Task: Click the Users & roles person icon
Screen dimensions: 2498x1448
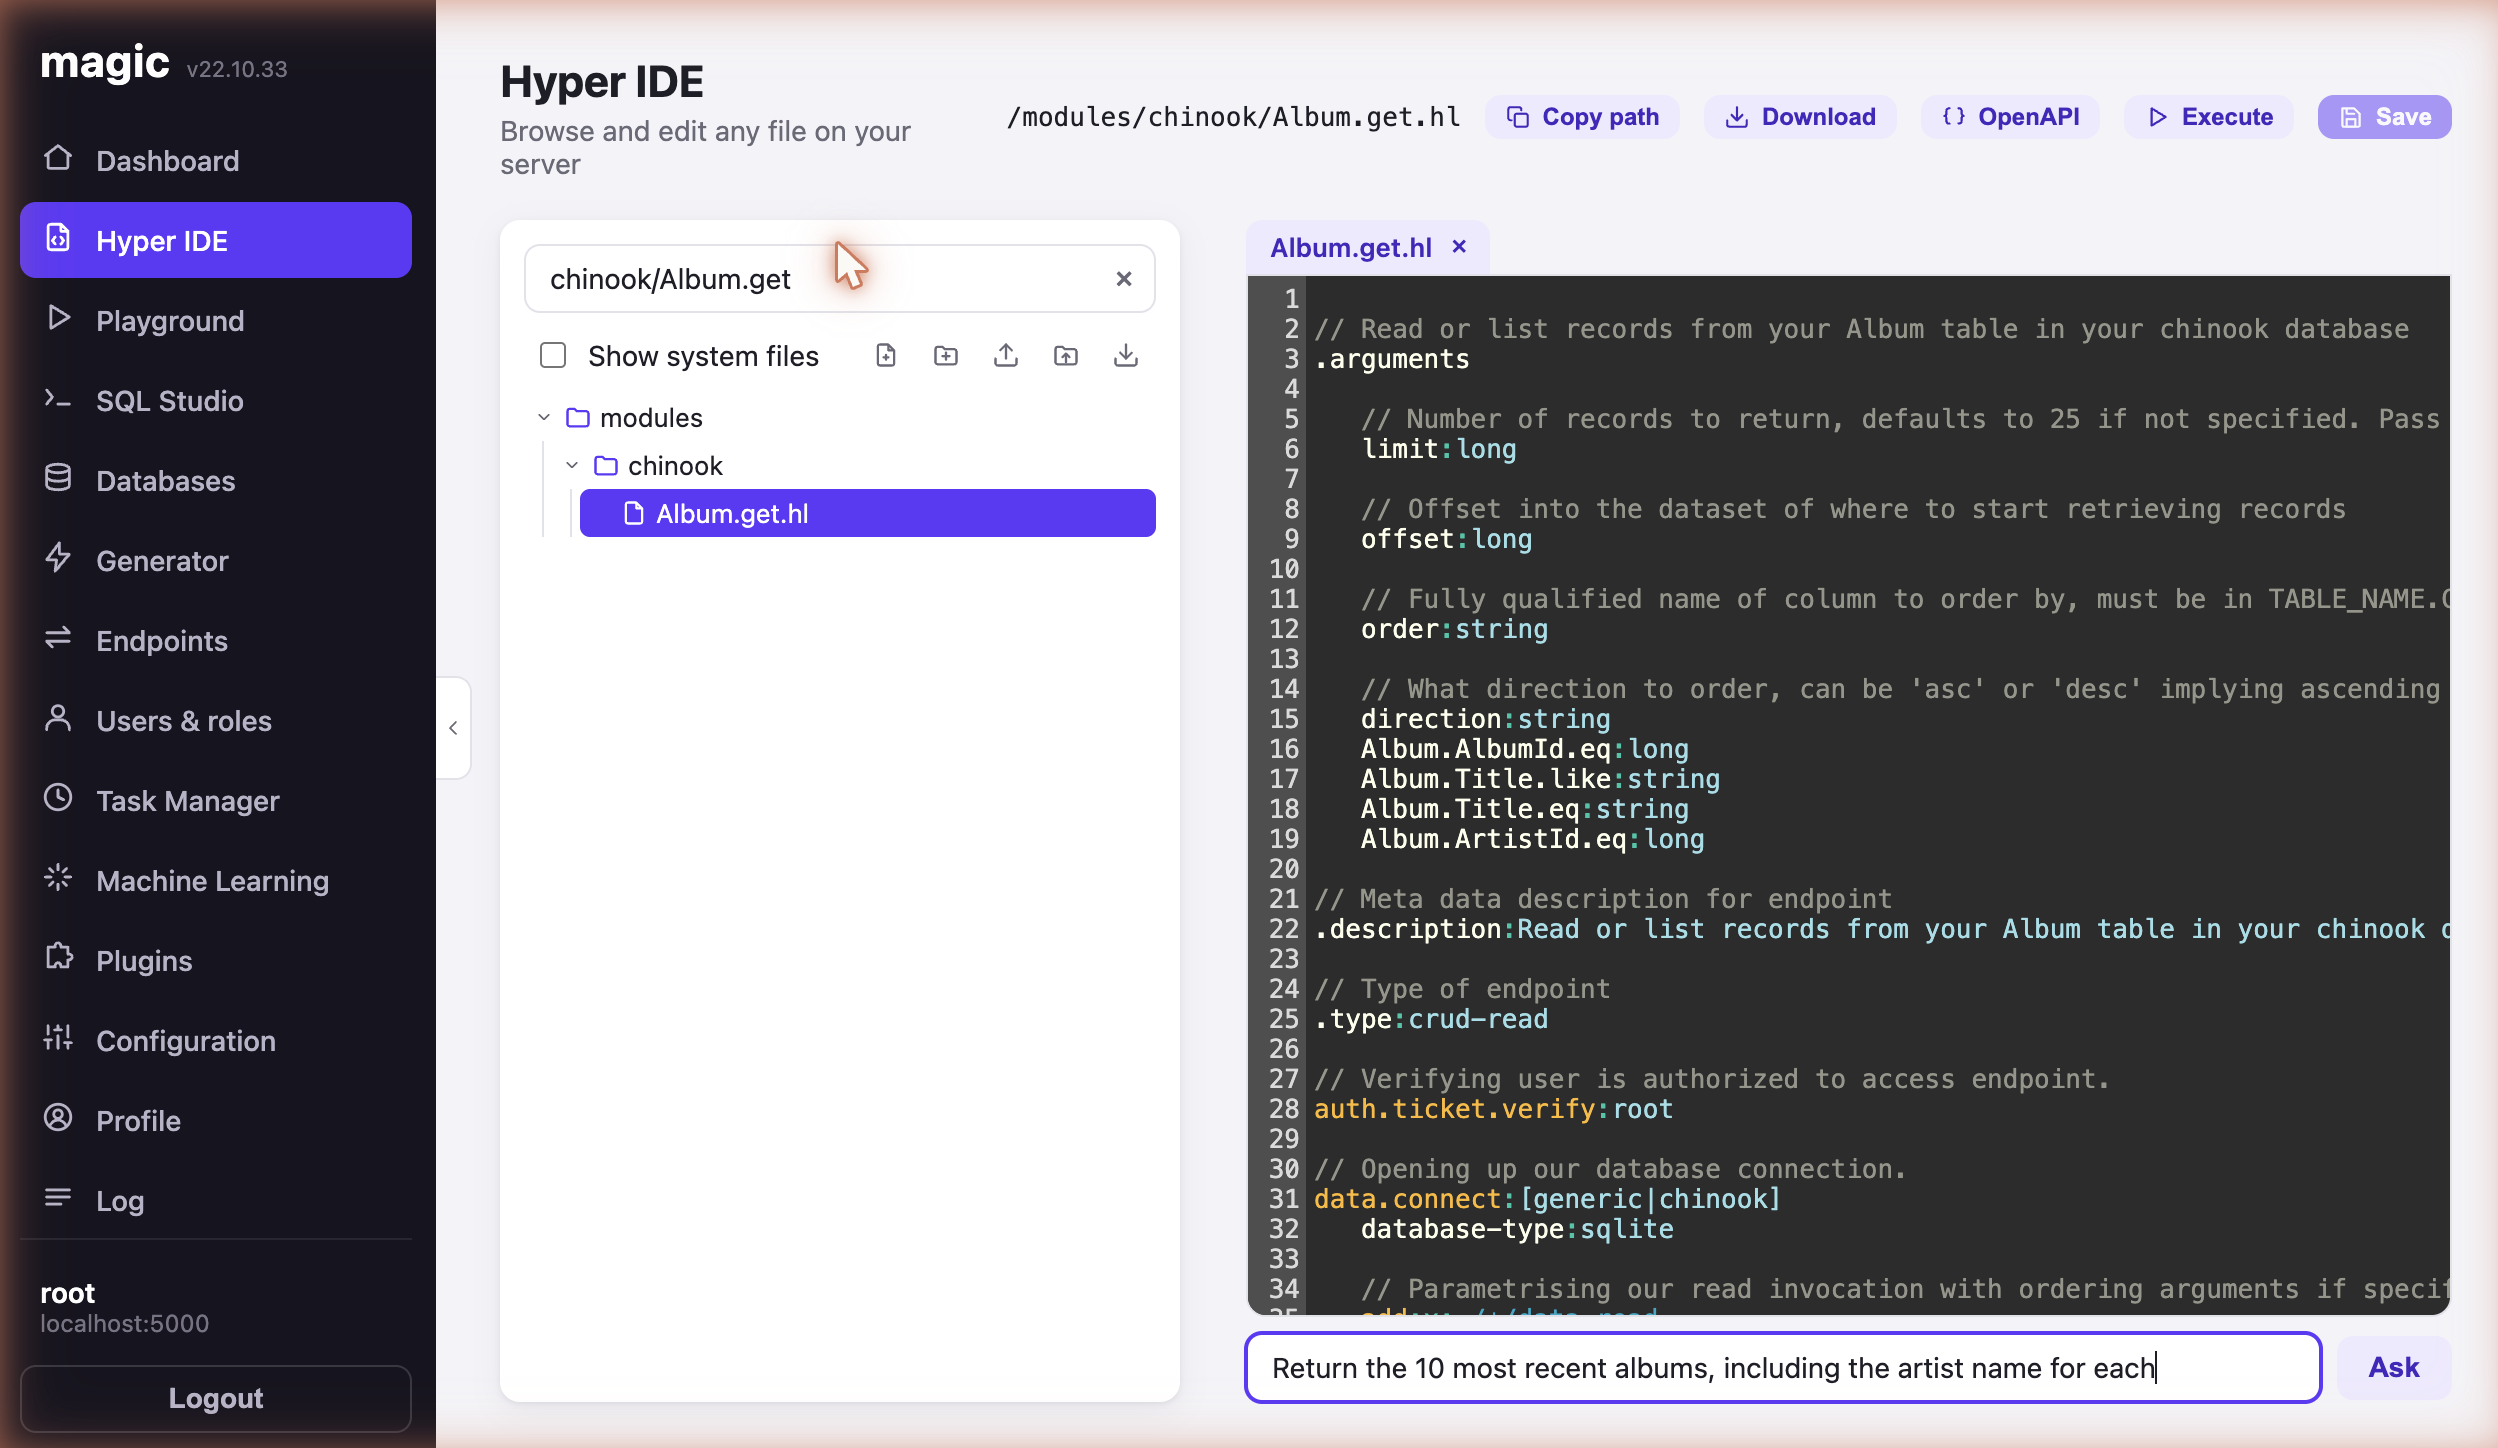Action: [58, 719]
